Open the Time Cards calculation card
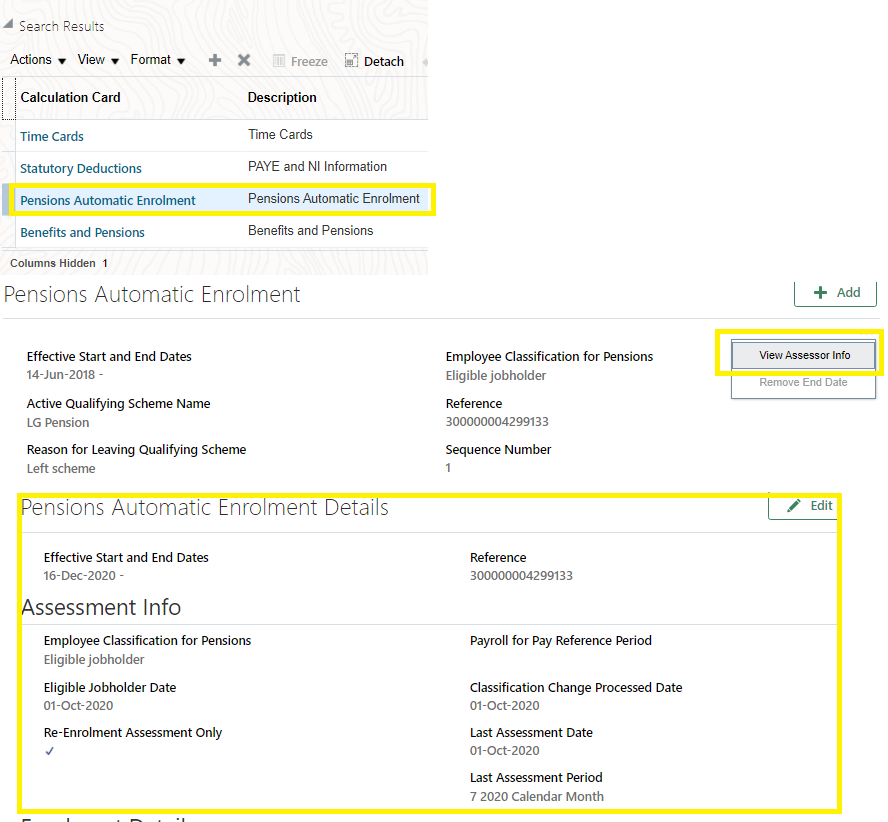Image resolution: width=888 pixels, height=822 pixels. 52,136
